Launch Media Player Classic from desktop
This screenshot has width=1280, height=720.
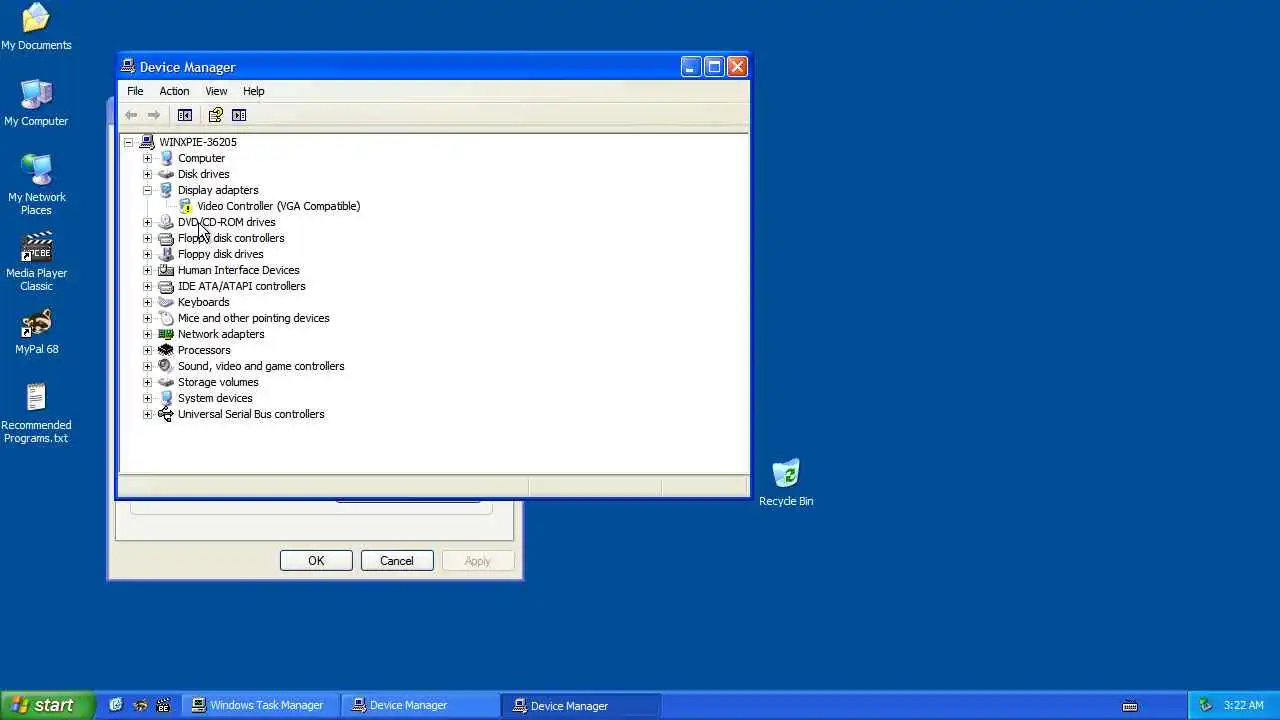tap(36, 246)
